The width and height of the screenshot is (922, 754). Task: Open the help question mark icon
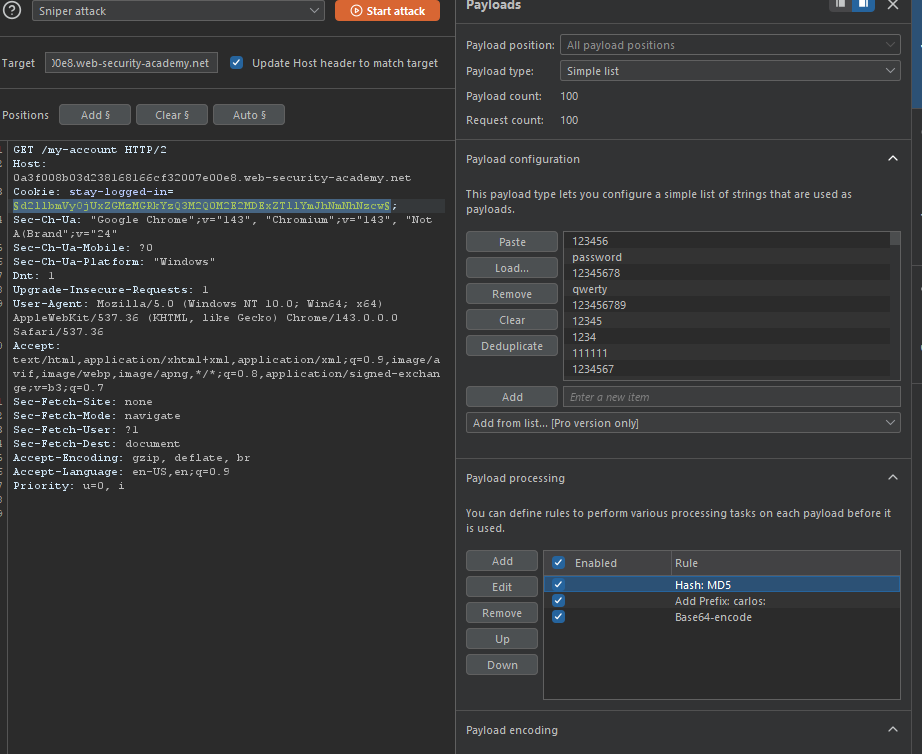coord(12,10)
